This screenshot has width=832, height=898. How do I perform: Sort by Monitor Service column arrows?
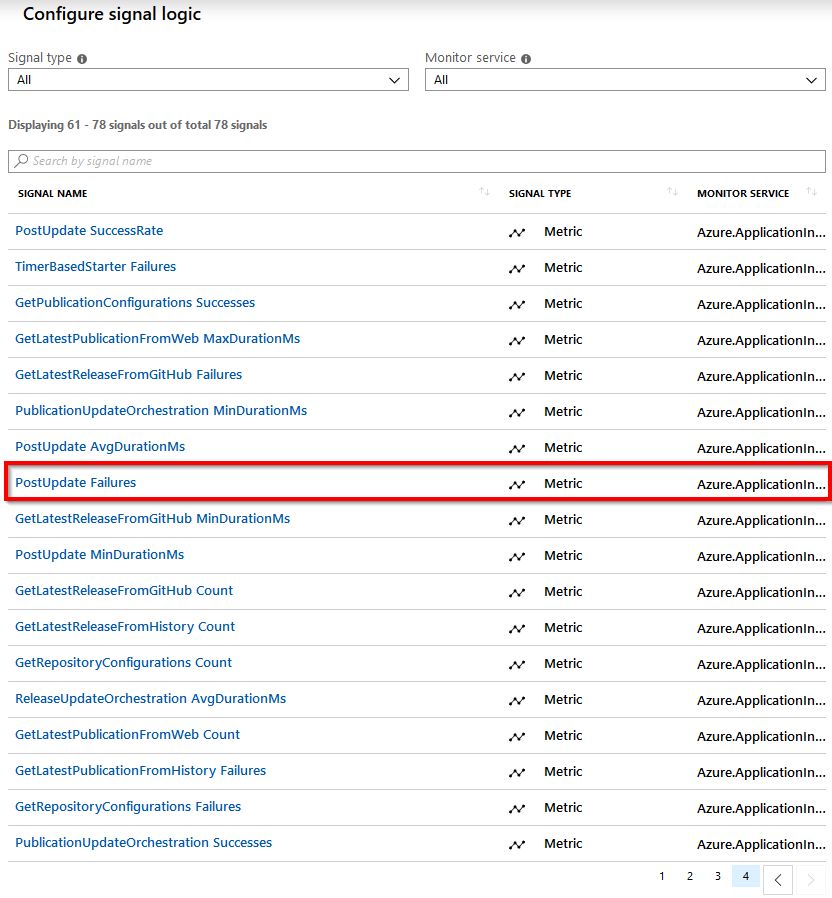pos(811,192)
